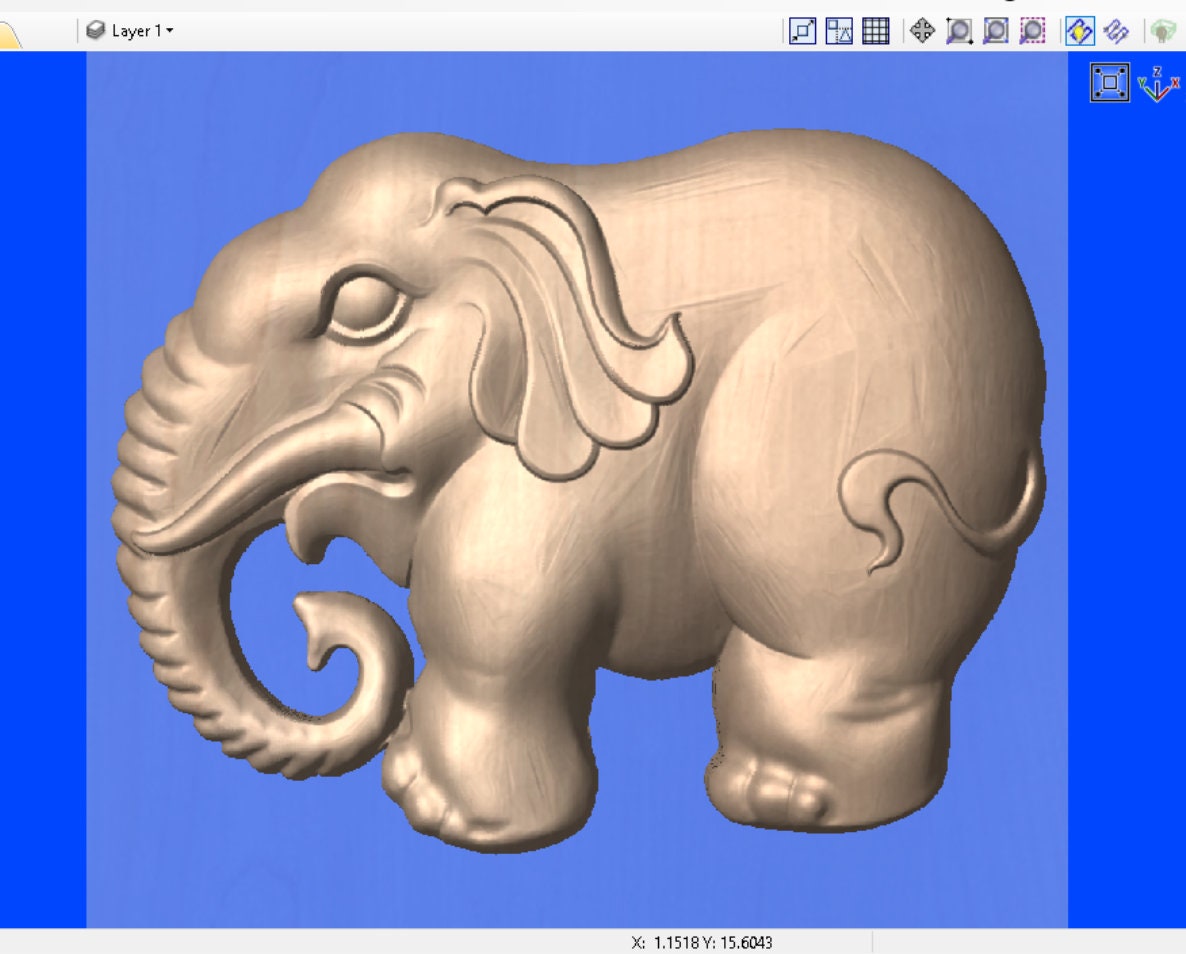Click the Layer 1 label

click(135, 30)
